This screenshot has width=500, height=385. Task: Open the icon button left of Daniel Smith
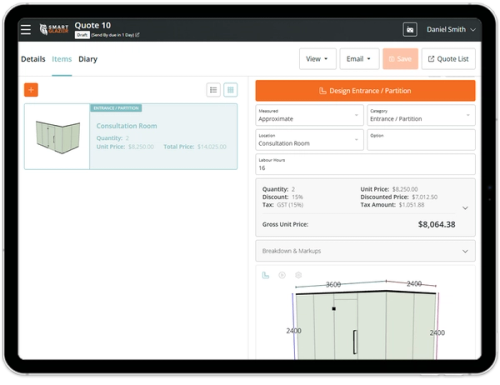click(x=410, y=30)
